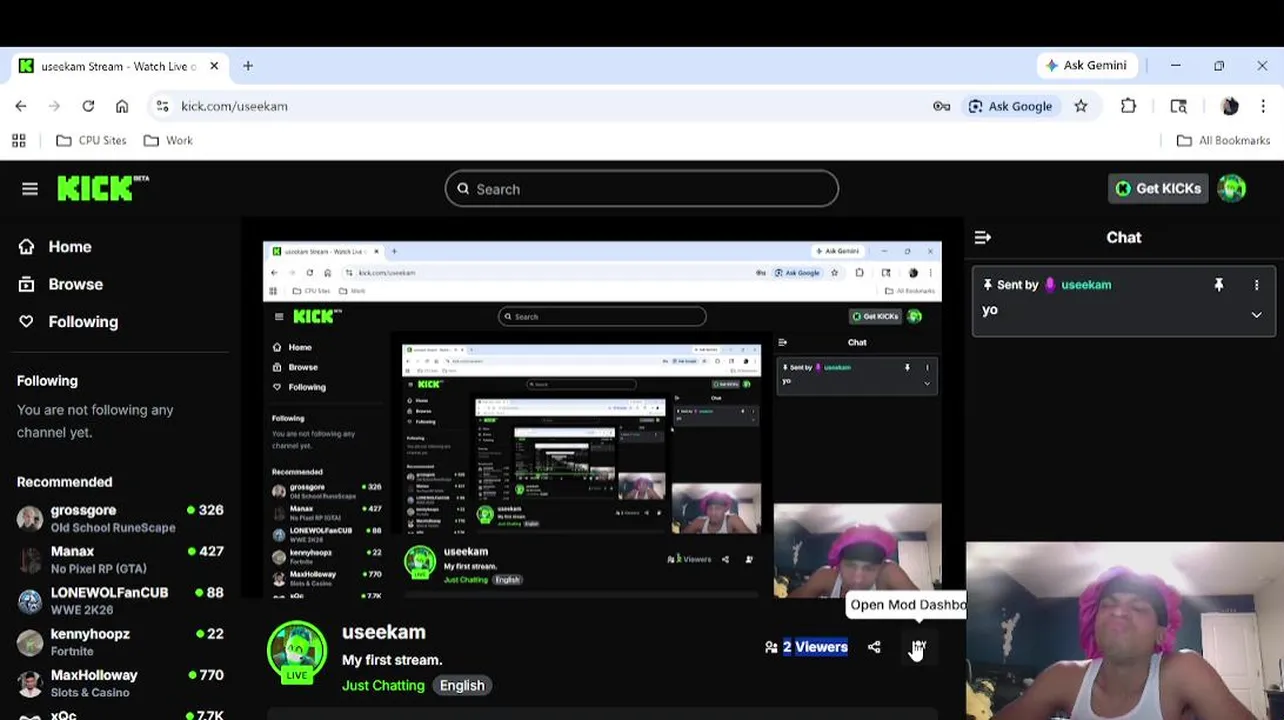Open Chrome three-dot menu
1284x720 pixels.
pyautogui.click(x=1263, y=106)
